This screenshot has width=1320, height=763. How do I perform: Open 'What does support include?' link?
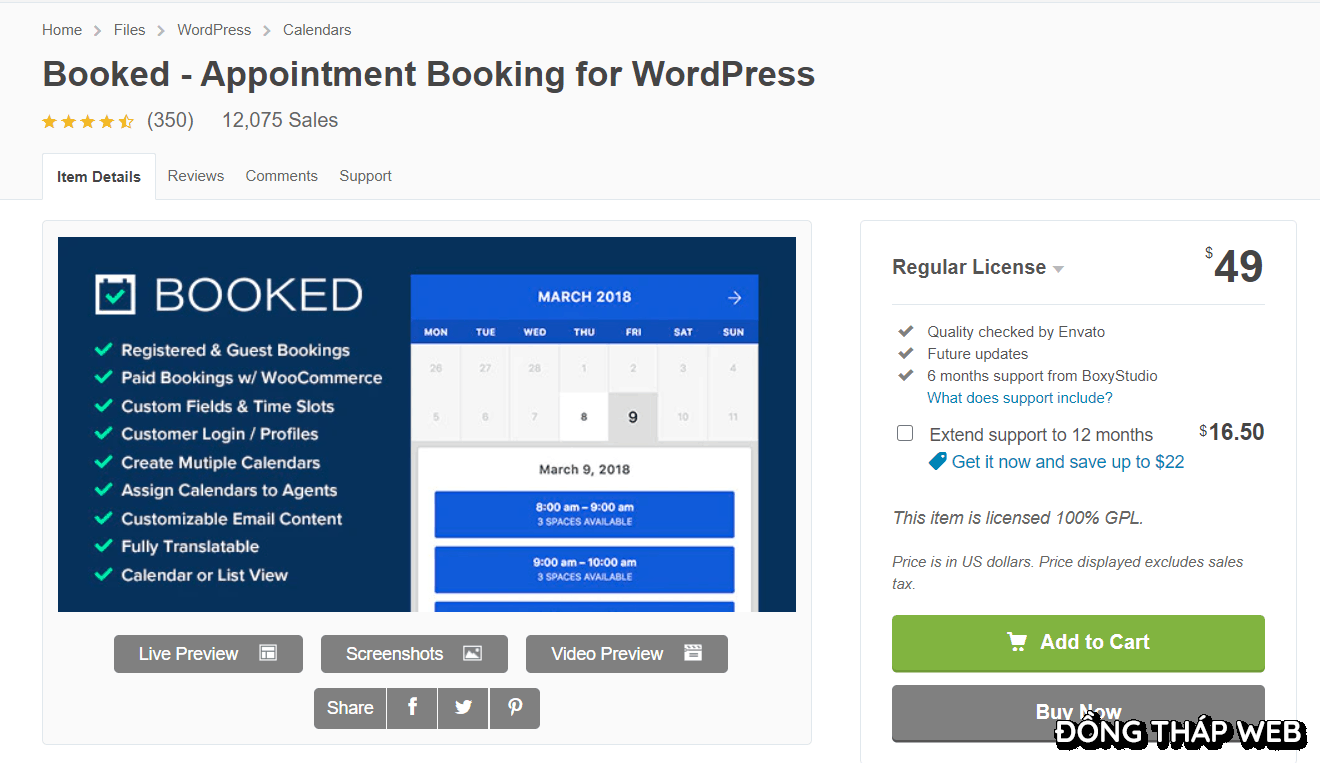click(1019, 398)
